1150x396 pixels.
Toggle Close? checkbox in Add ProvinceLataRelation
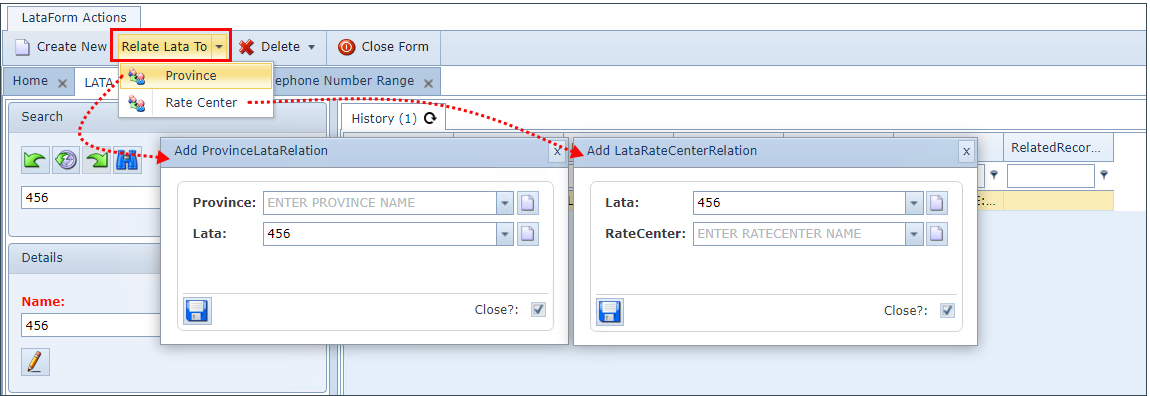coord(538,309)
